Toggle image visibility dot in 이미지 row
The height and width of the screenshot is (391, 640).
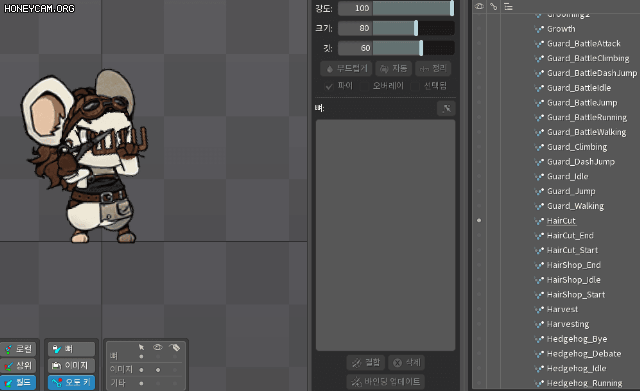[158, 370]
